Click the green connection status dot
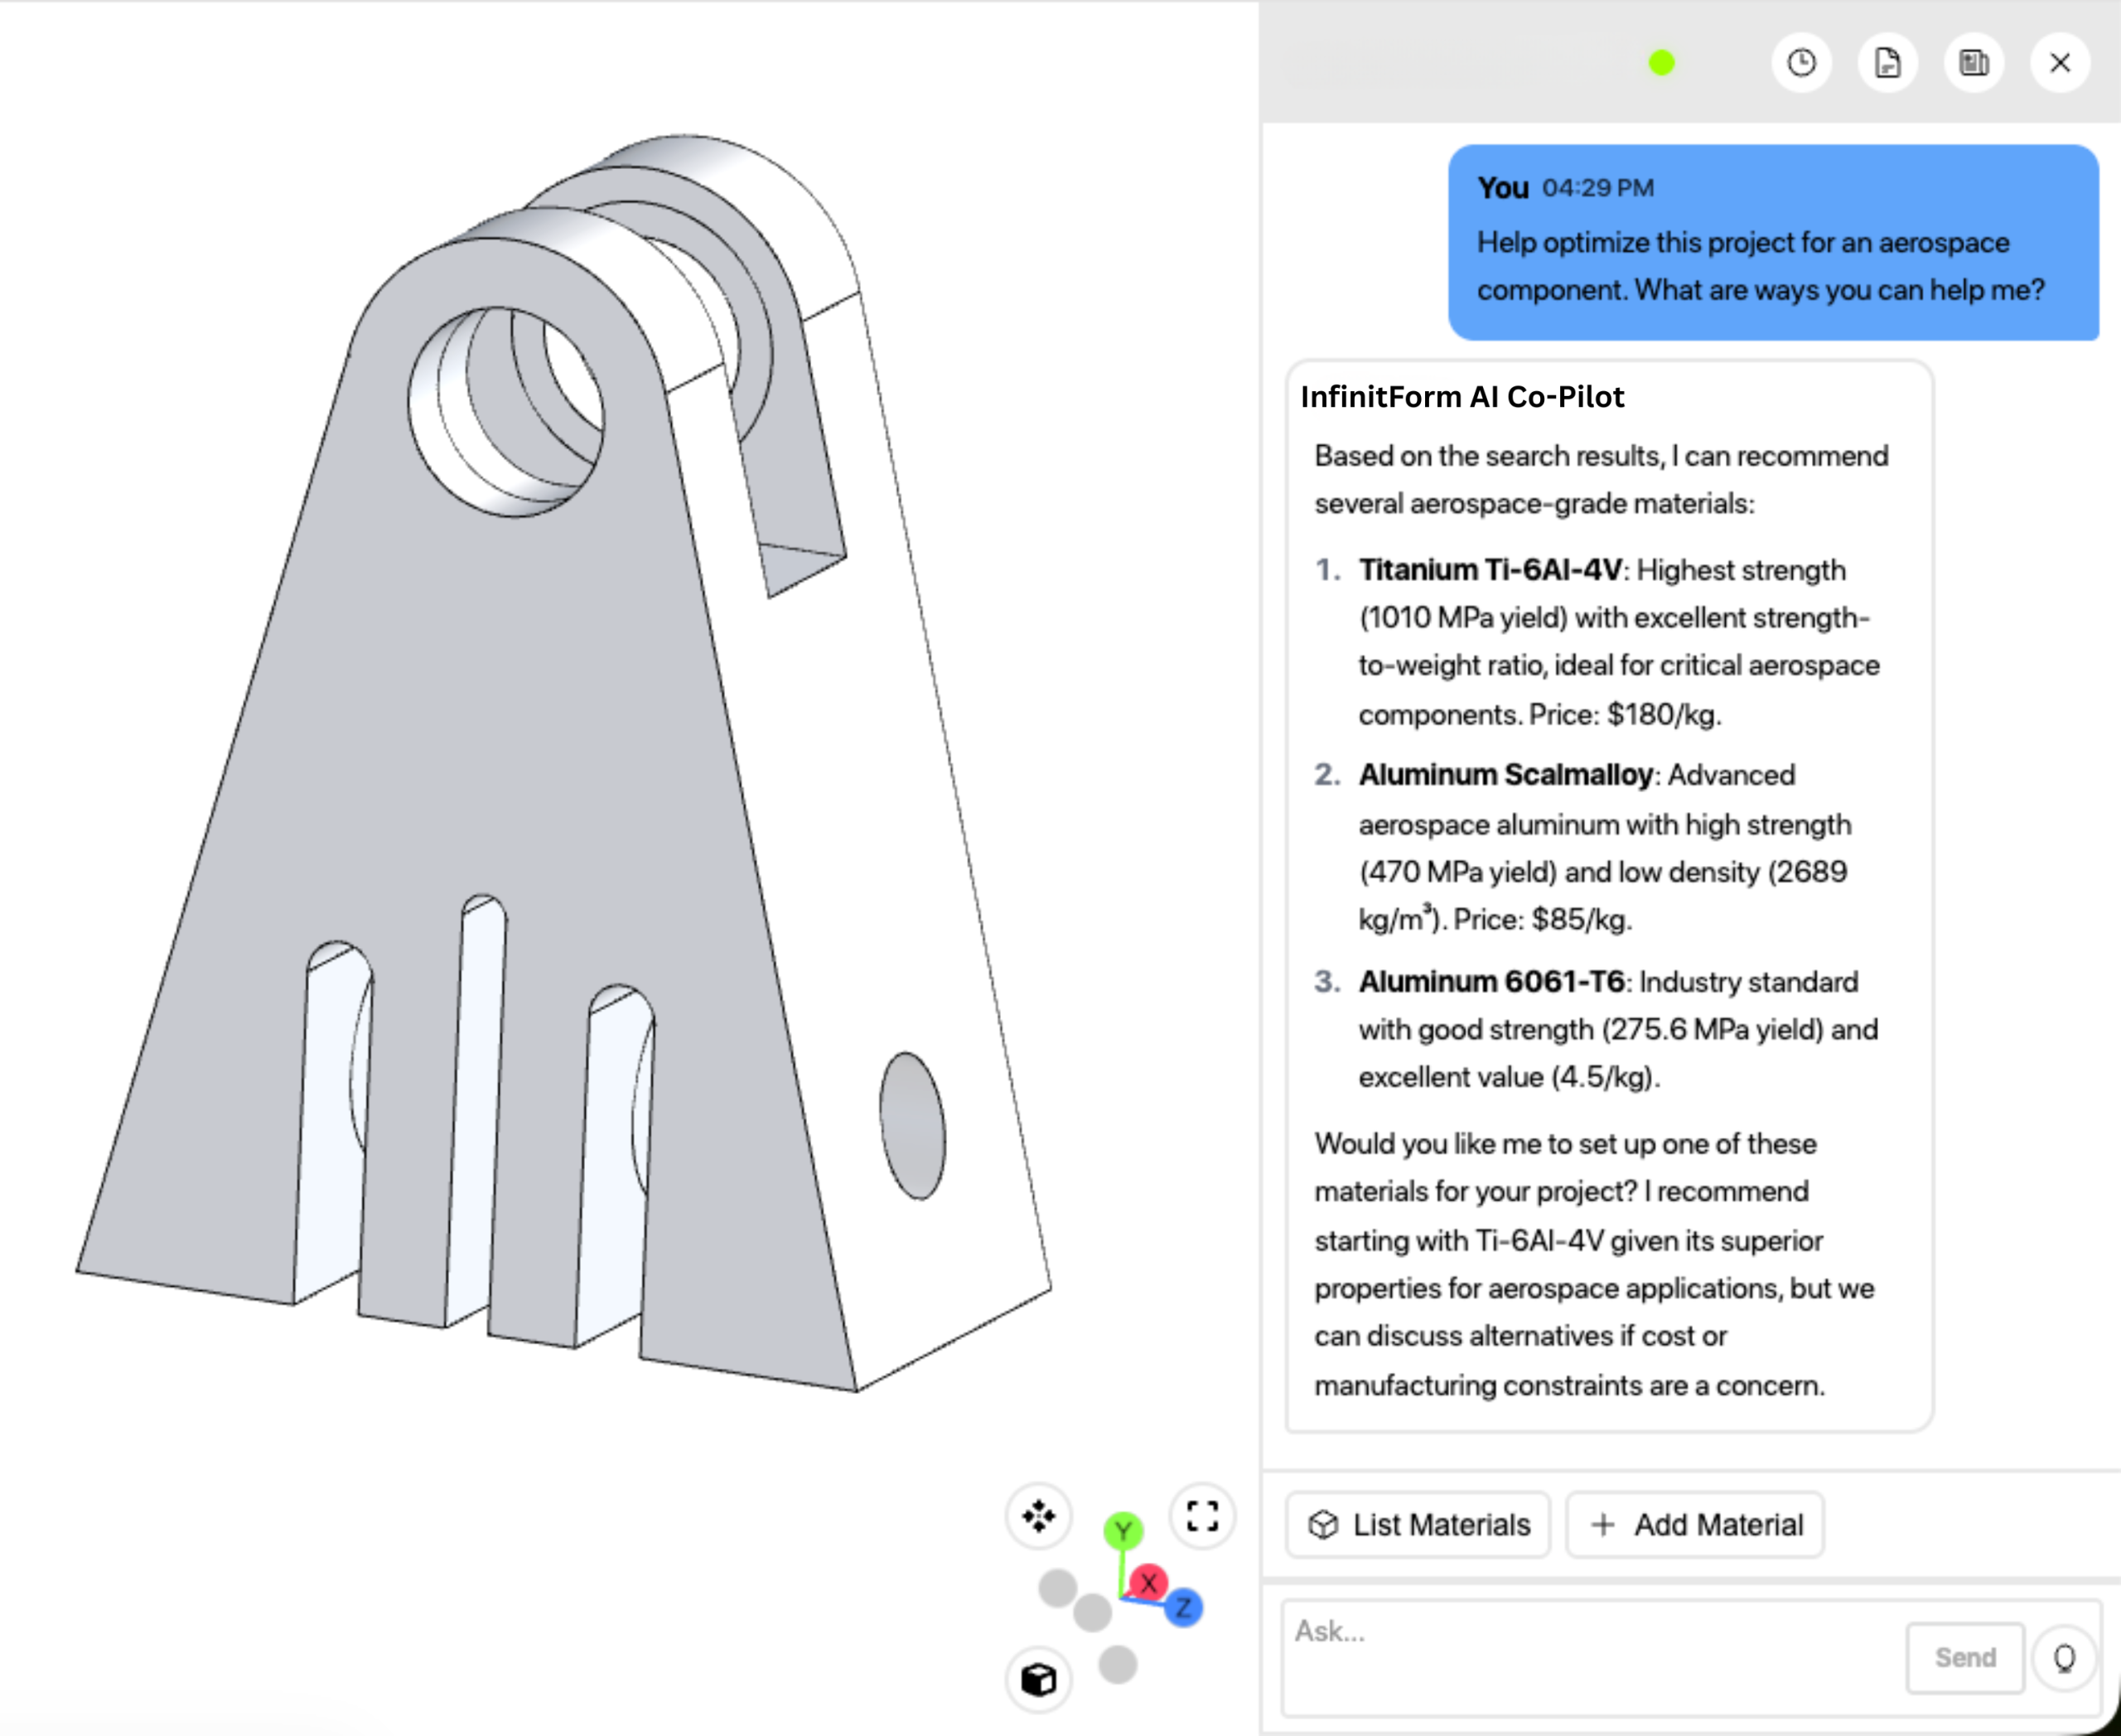 click(1661, 63)
